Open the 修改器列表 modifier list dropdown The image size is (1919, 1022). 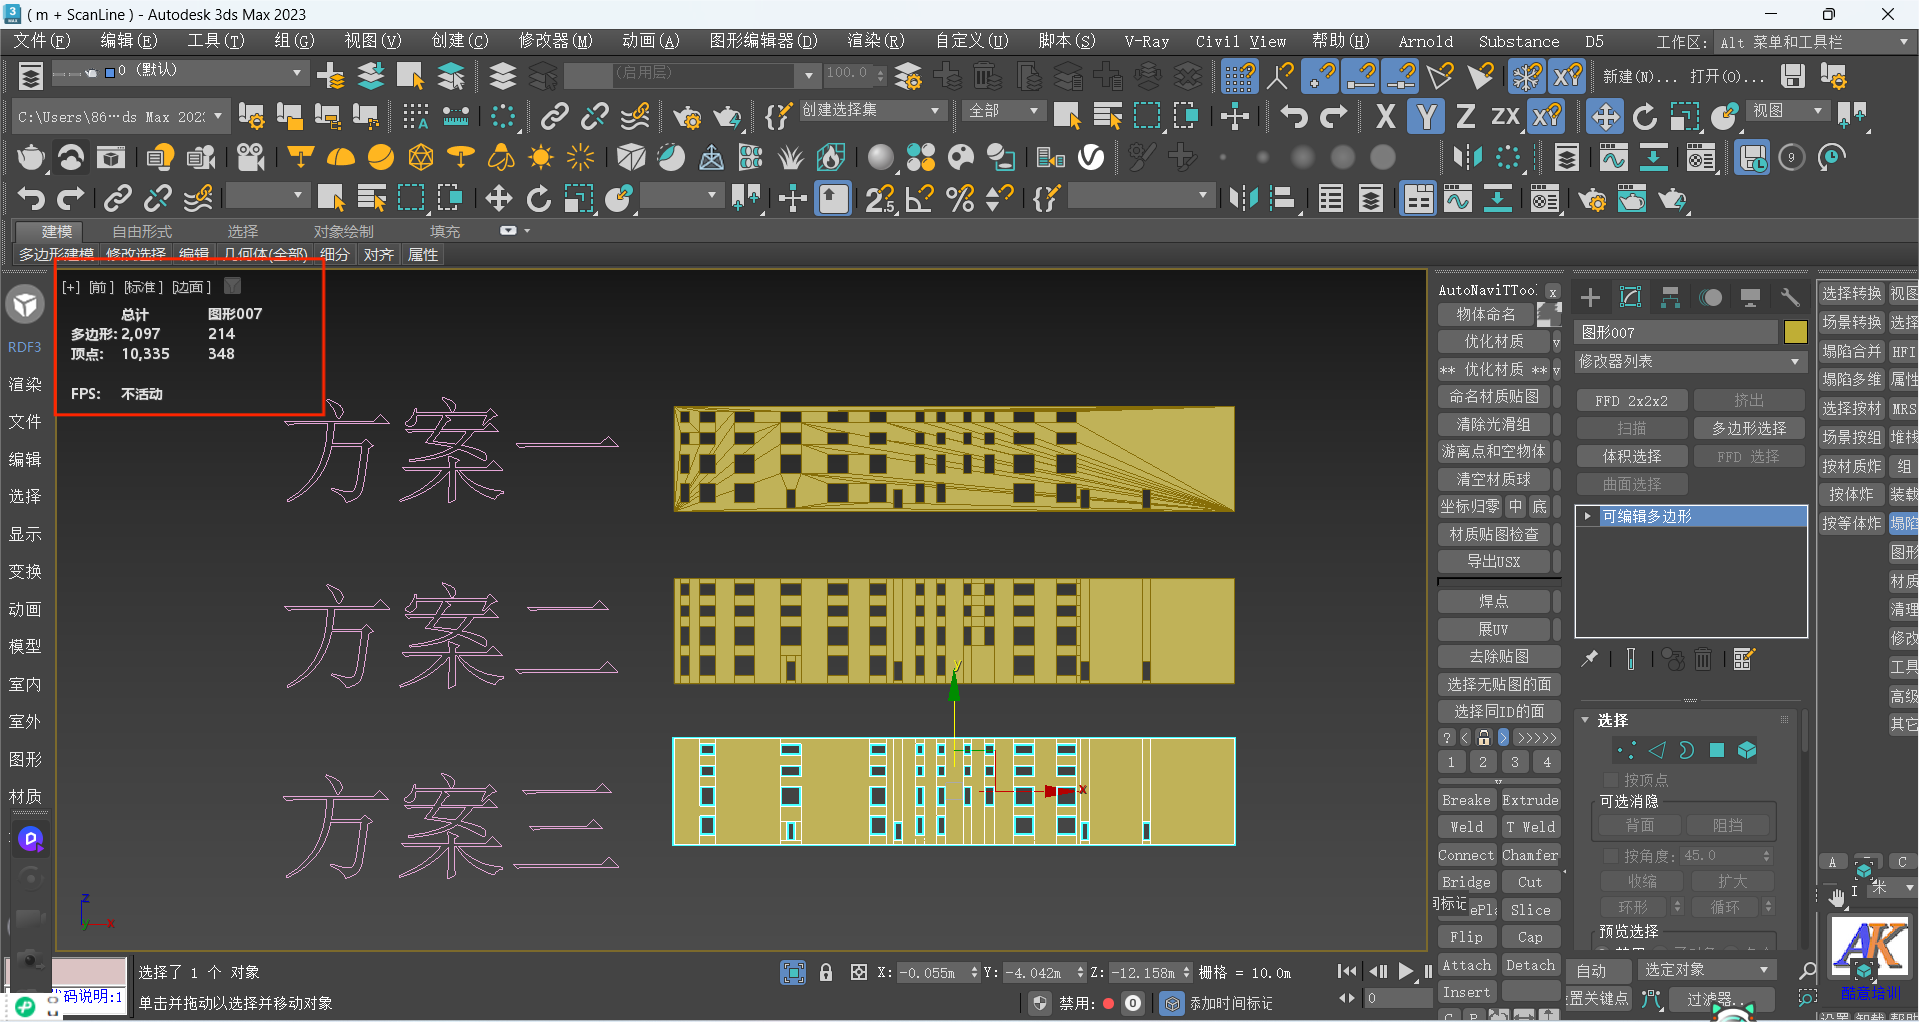pyautogui.click(x=1691, y=361)
